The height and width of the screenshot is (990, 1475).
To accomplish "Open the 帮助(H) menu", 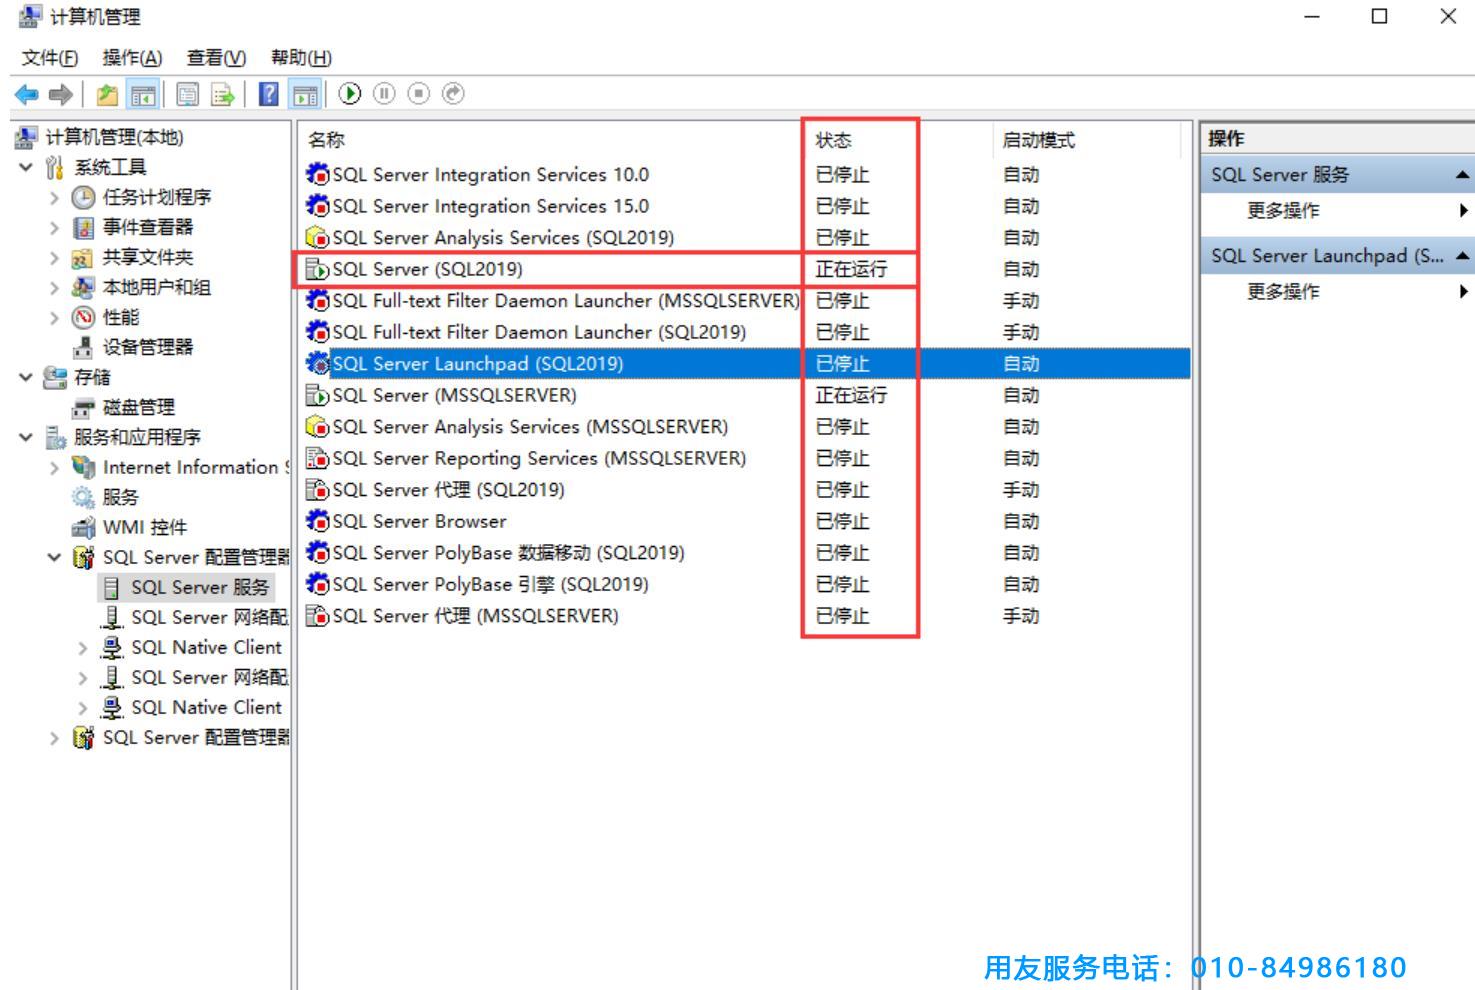I will (x=301, y=58).
